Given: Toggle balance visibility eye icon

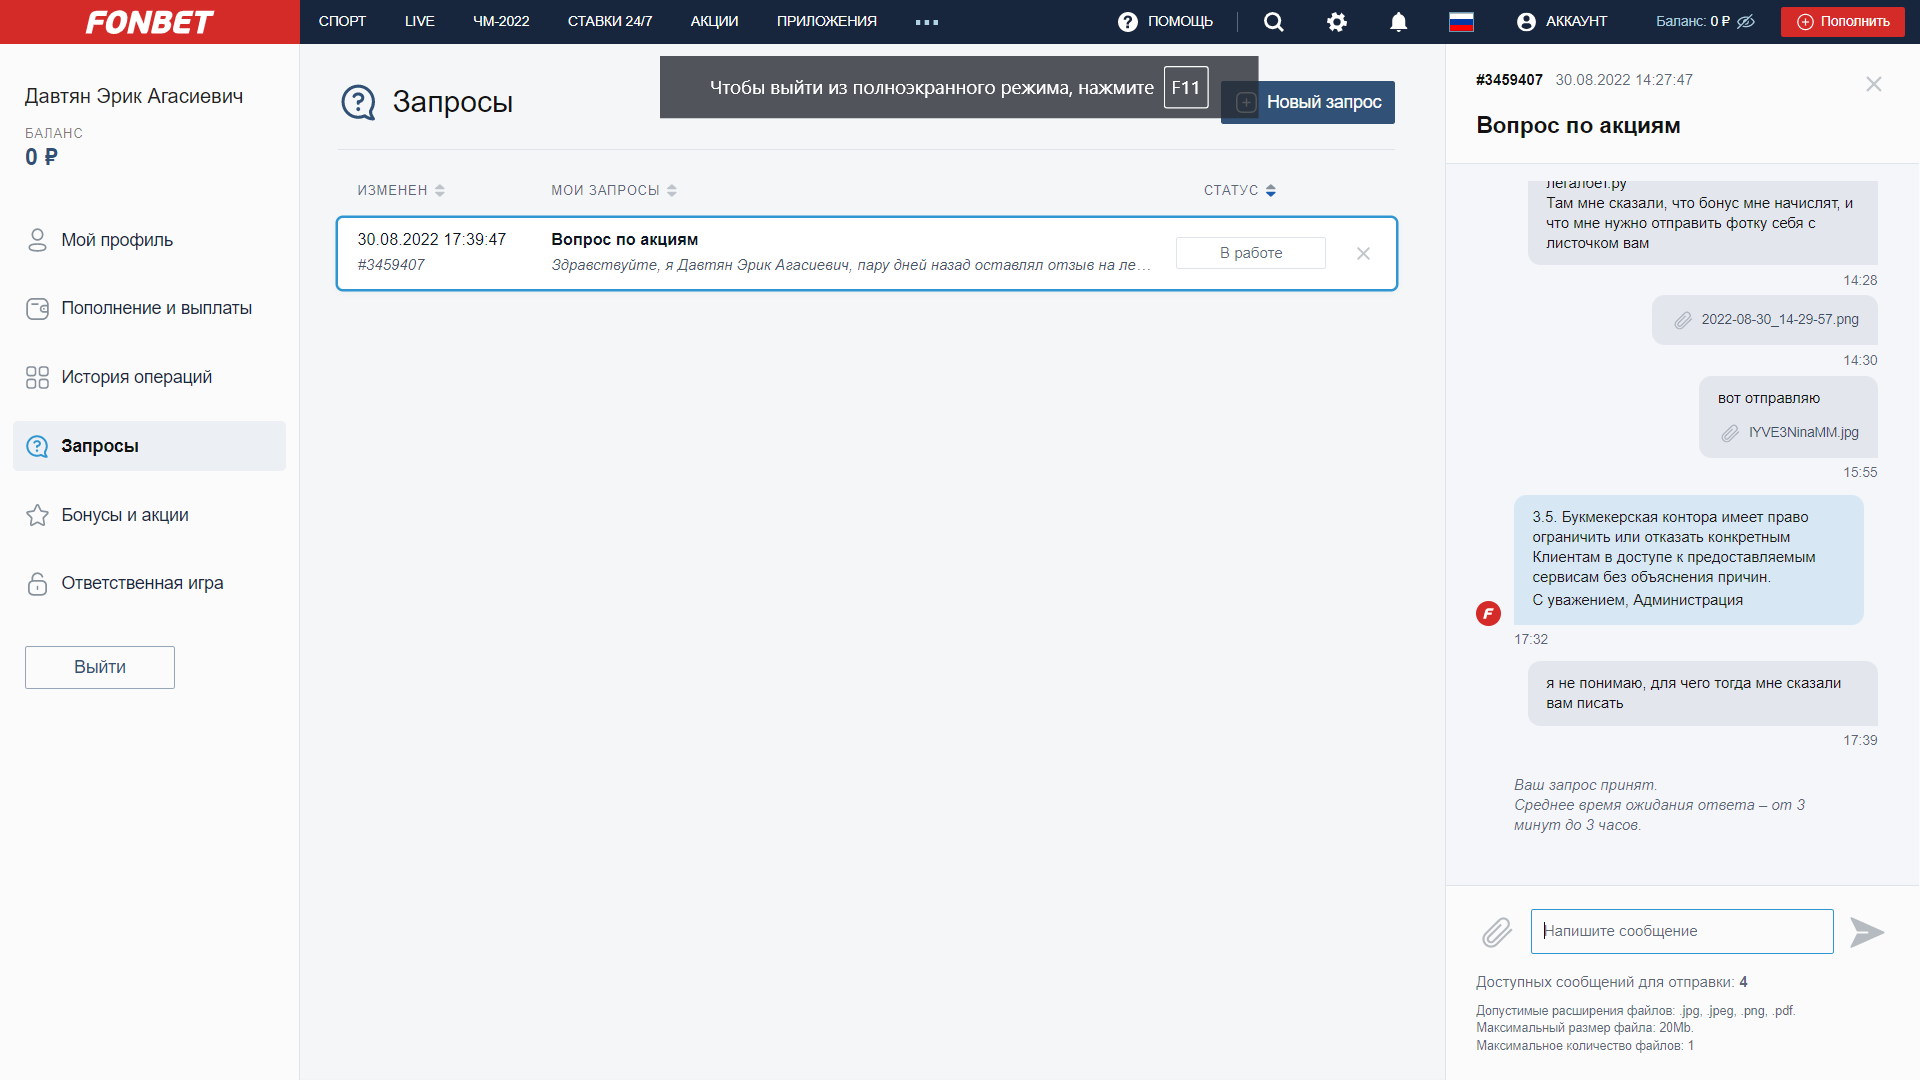Looking at the screenshot, I should click(1746, 22).
